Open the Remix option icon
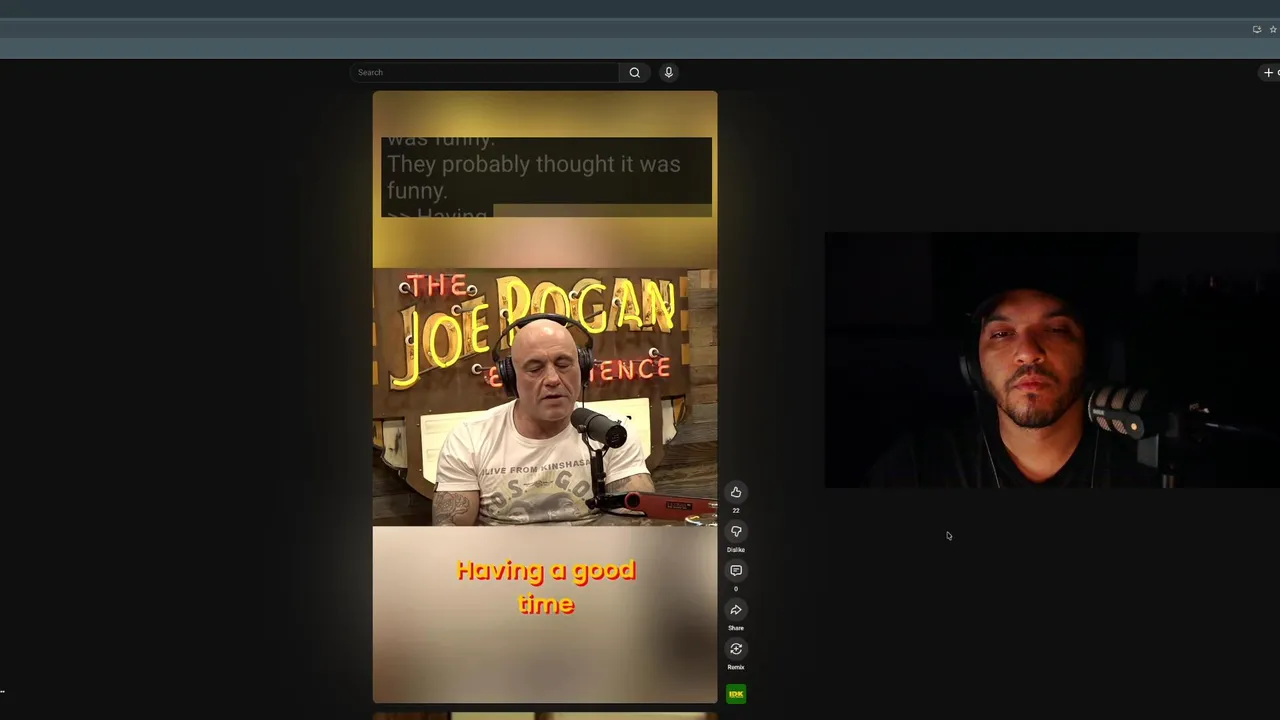1280x720 pixels. coord(736,649)
